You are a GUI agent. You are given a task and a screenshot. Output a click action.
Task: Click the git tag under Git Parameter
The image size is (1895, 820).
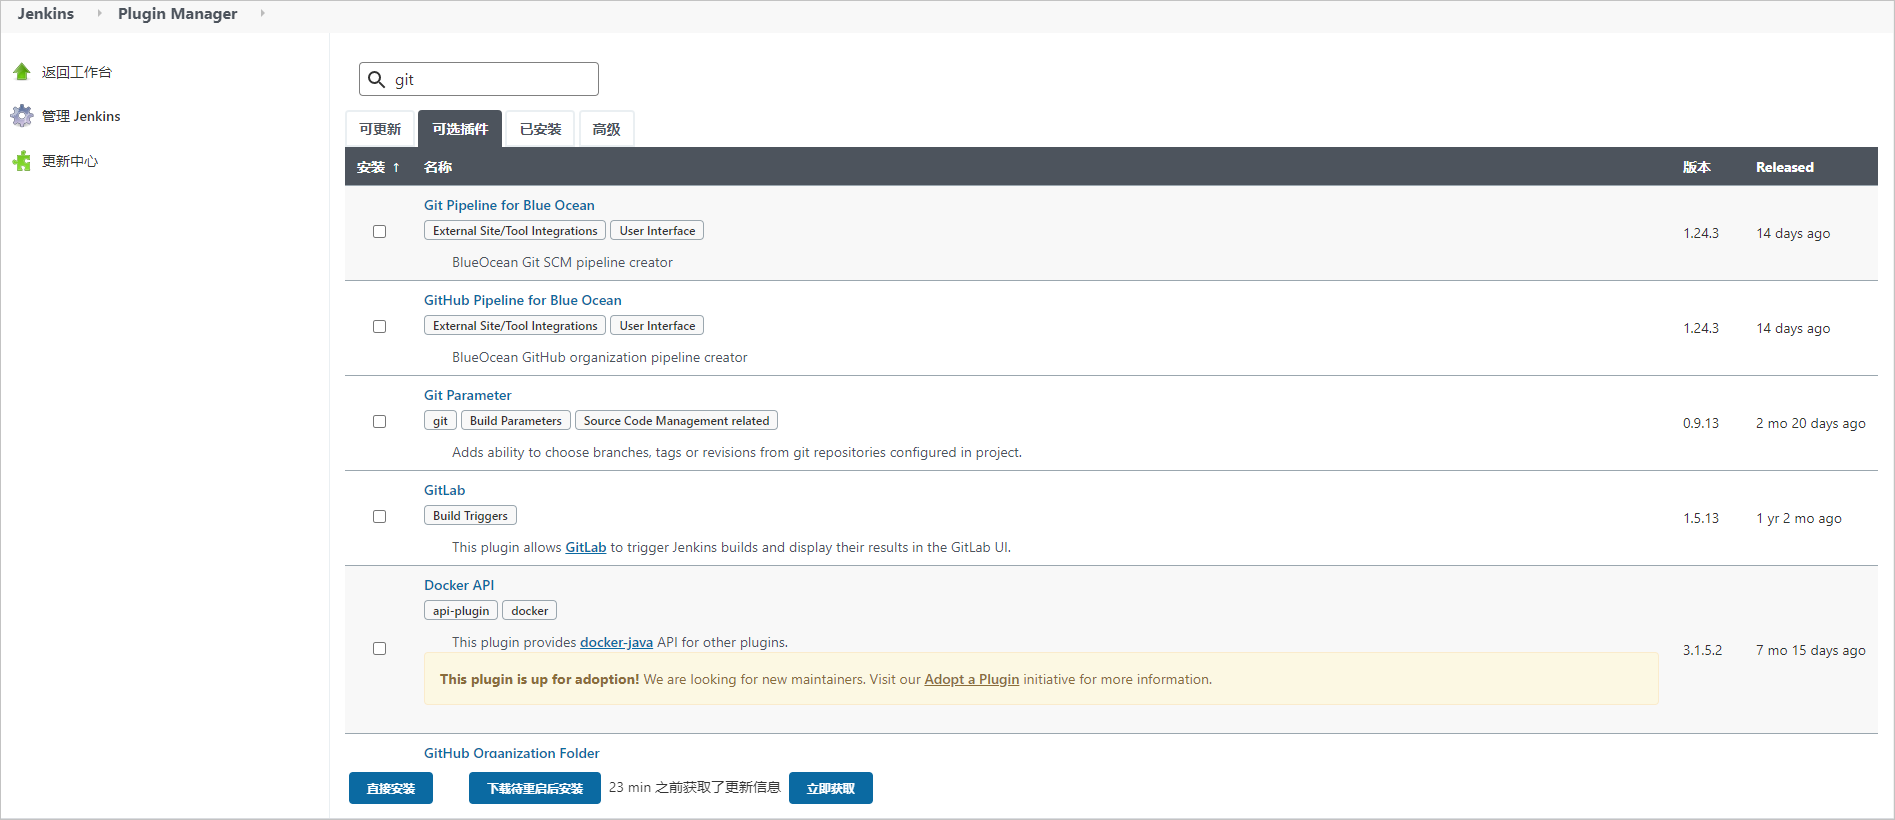pyautogui.click(x=440, y=420)
